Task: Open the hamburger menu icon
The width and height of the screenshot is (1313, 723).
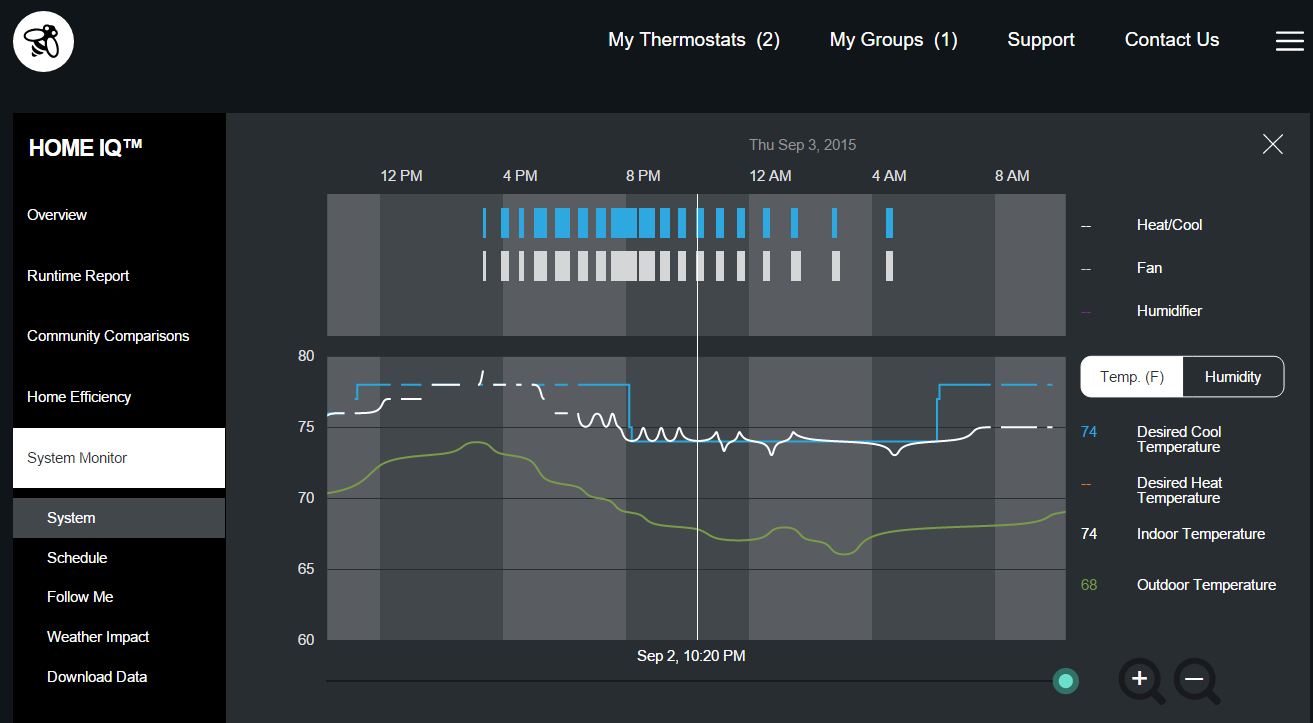Action: click(x=1289, y=41)
